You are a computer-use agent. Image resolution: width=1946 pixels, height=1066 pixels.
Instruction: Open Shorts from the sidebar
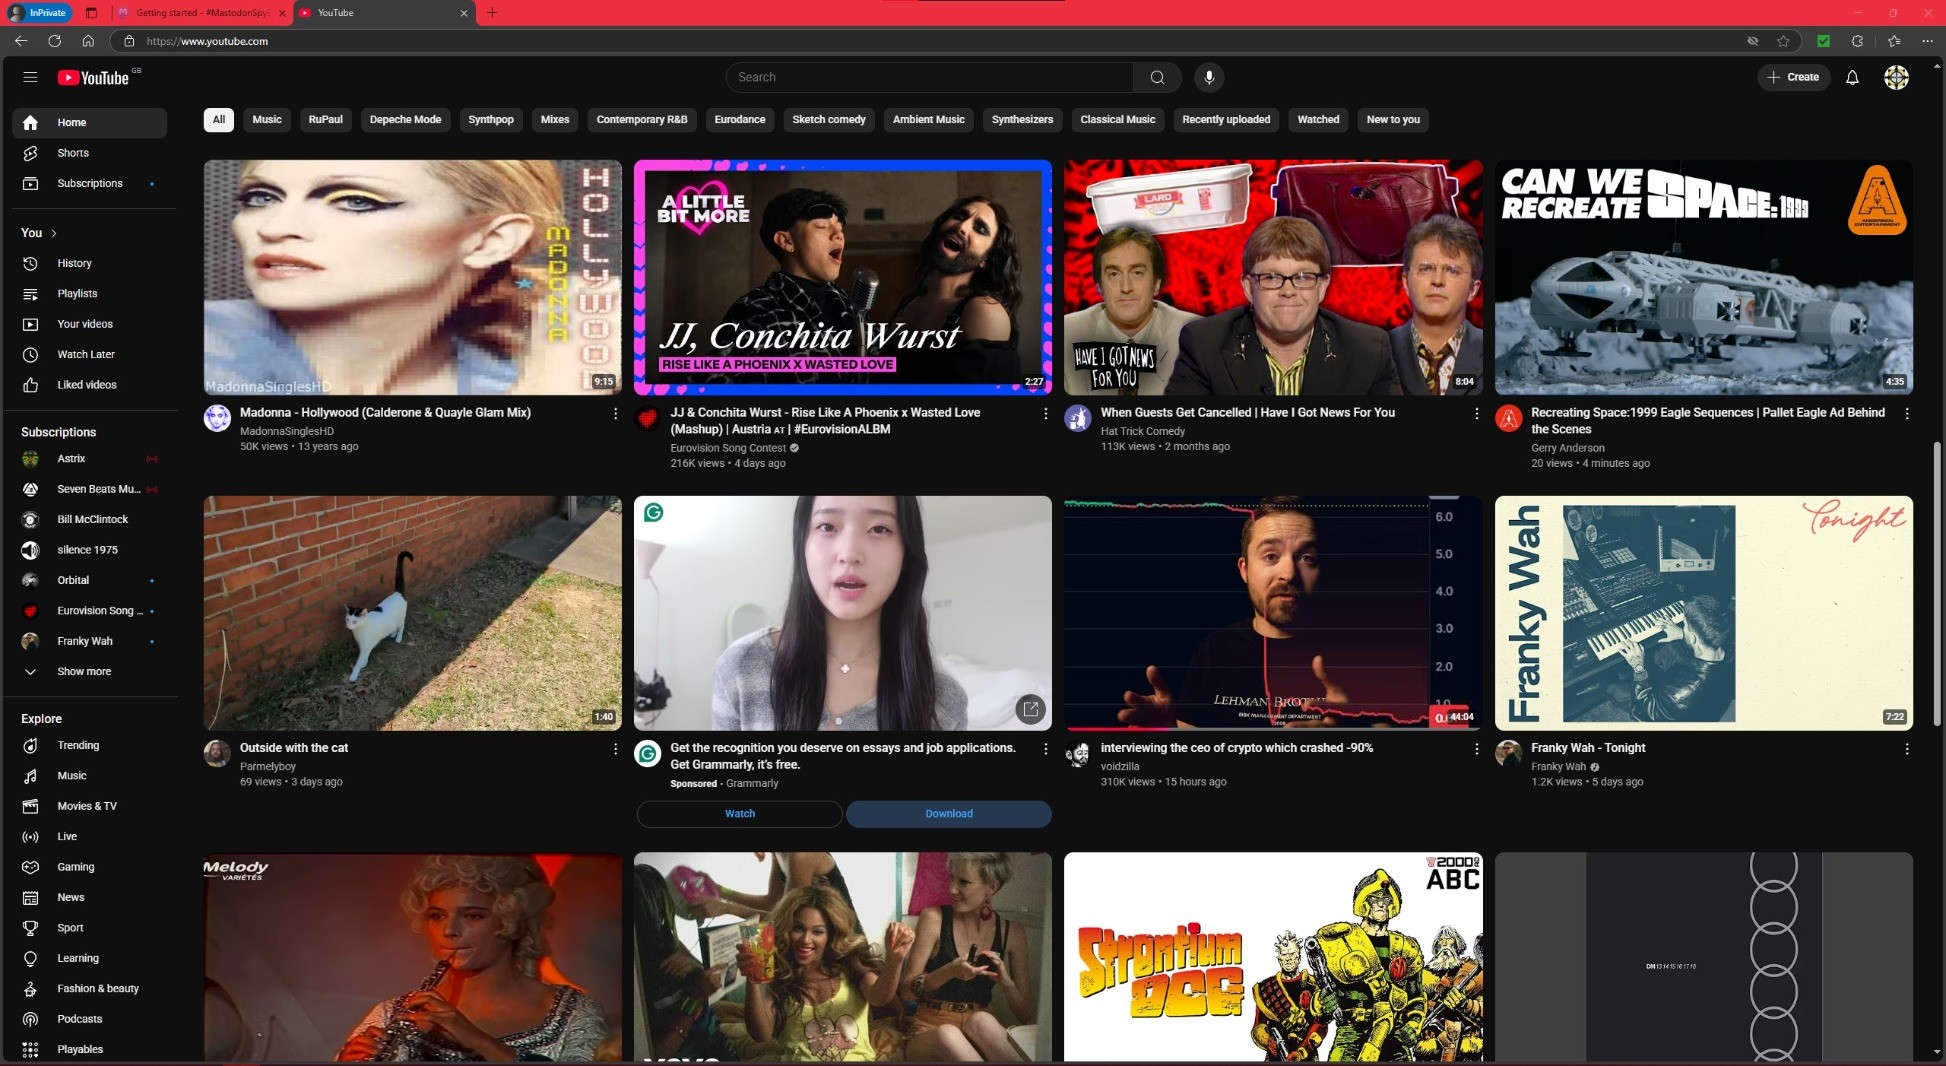(72, 153)
